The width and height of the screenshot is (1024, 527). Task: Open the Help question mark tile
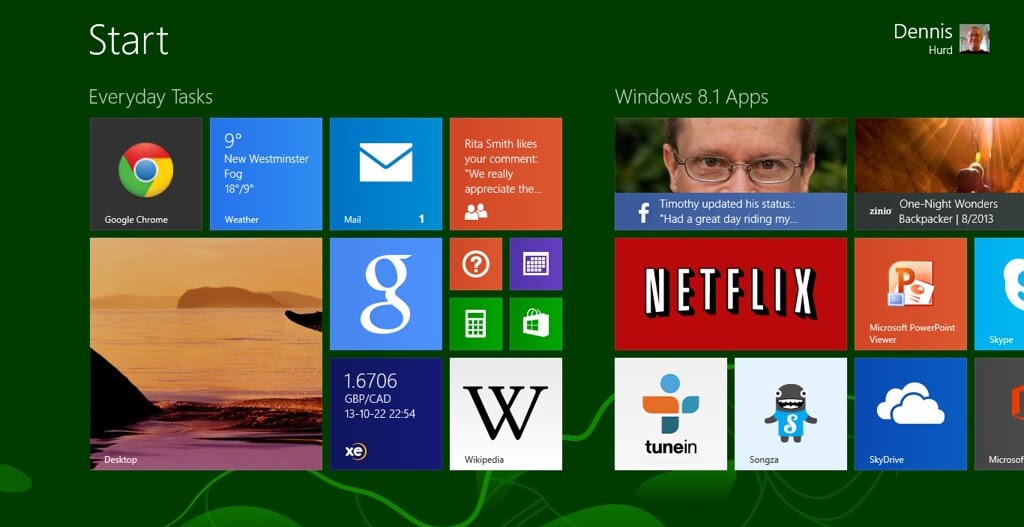pos(476,264)
